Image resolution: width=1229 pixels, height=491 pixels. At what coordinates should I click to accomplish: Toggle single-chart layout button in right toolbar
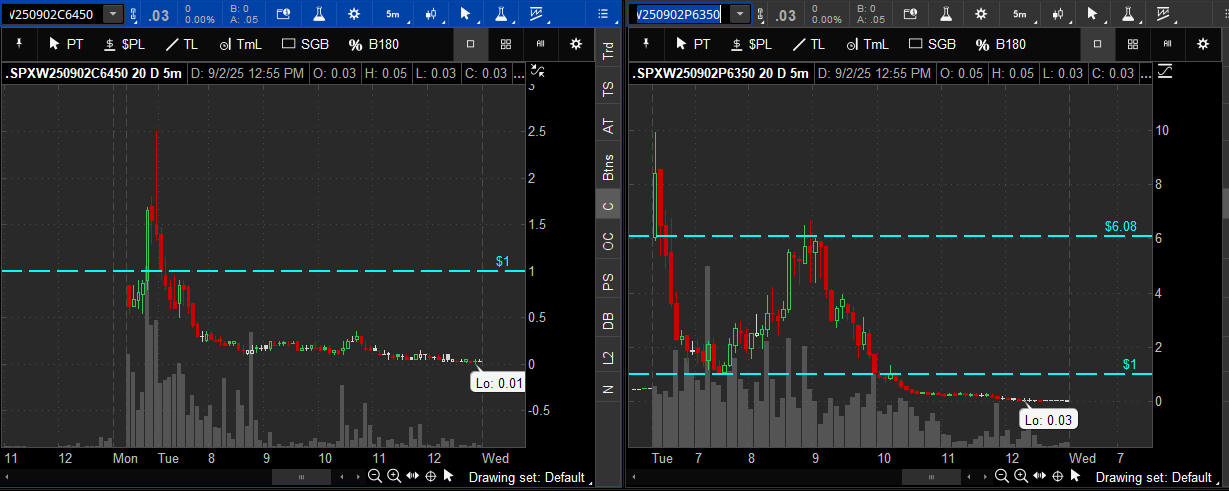[1097, 44]
